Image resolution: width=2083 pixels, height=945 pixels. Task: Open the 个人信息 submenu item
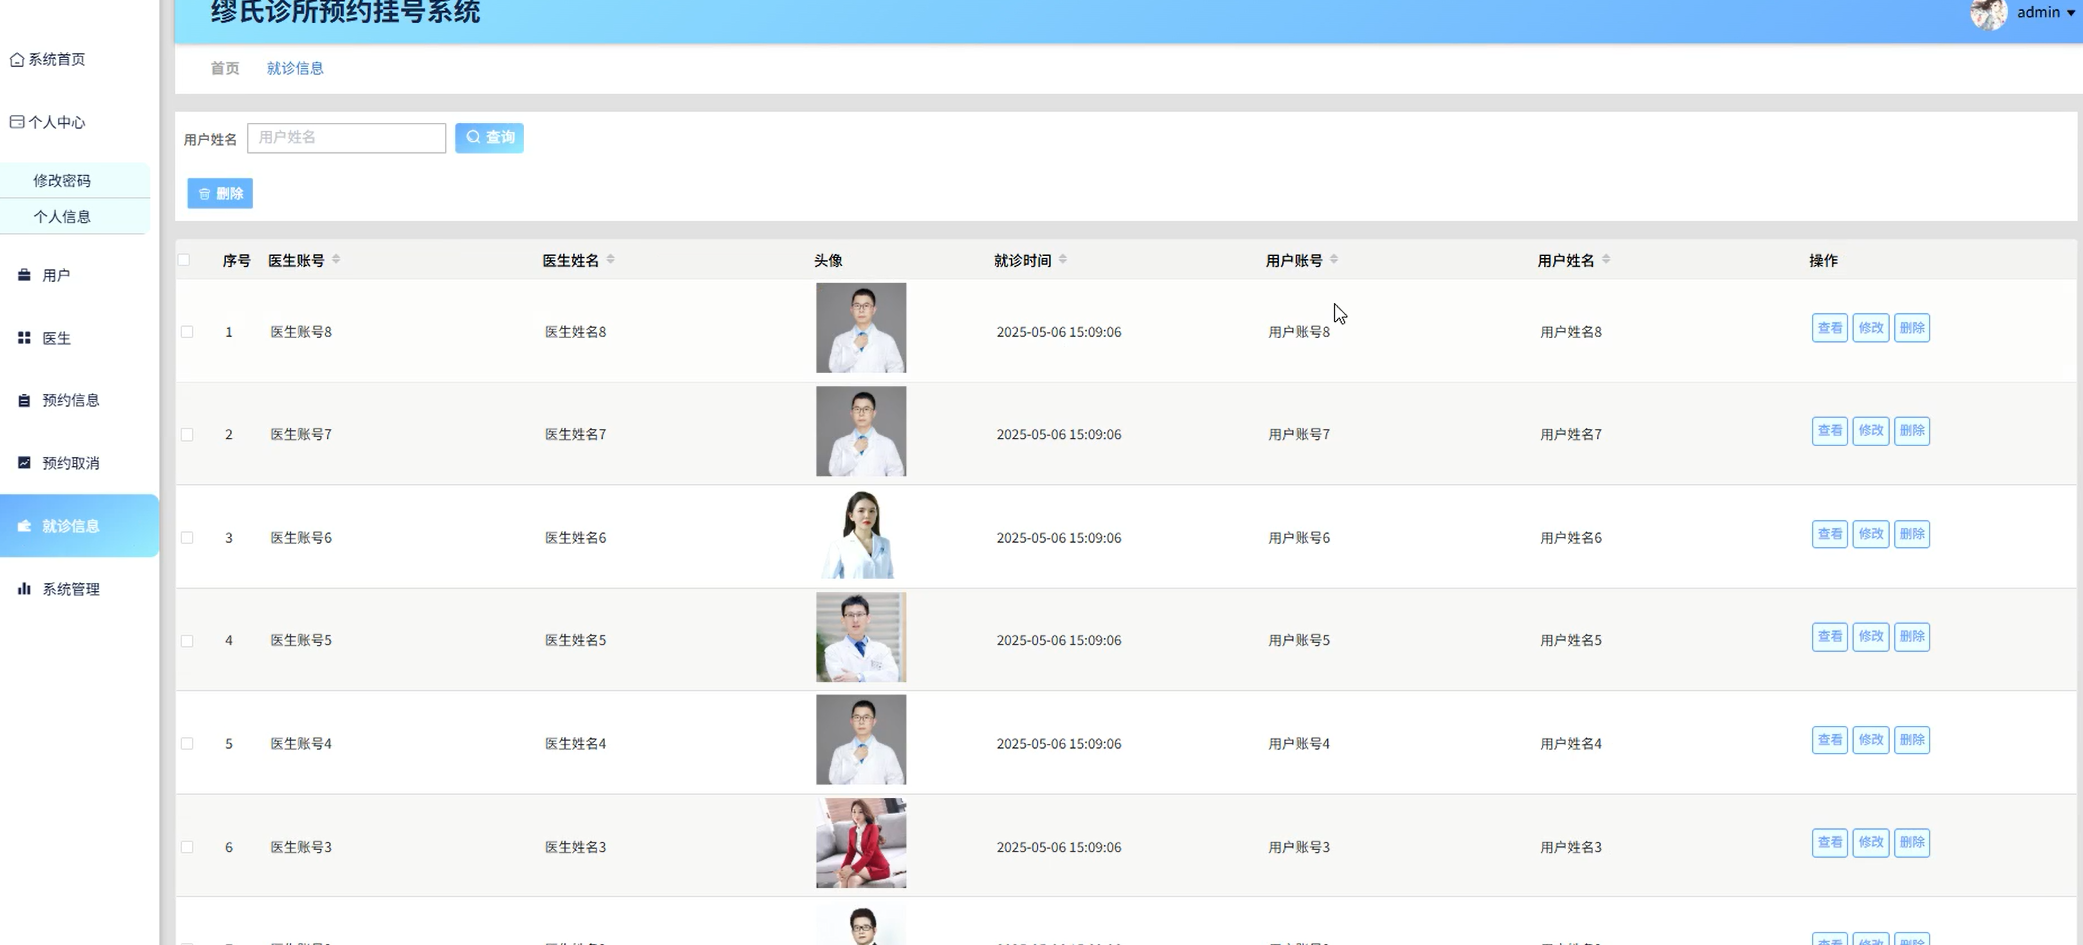pos(62,217)
